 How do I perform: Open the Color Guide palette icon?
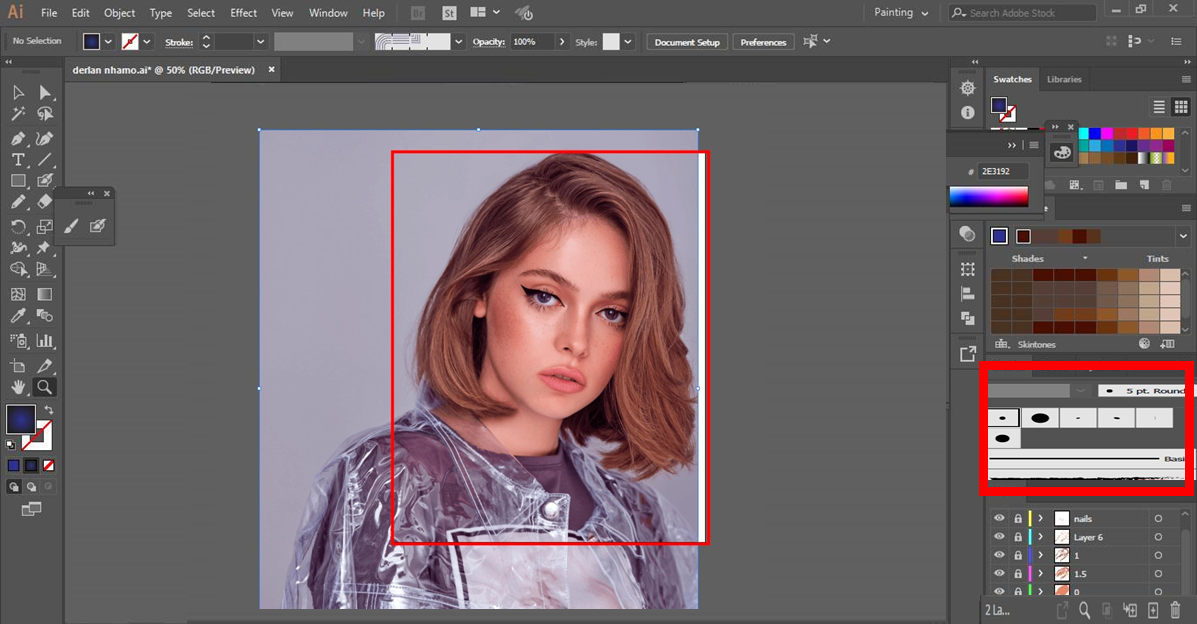tap(1062, 152)
